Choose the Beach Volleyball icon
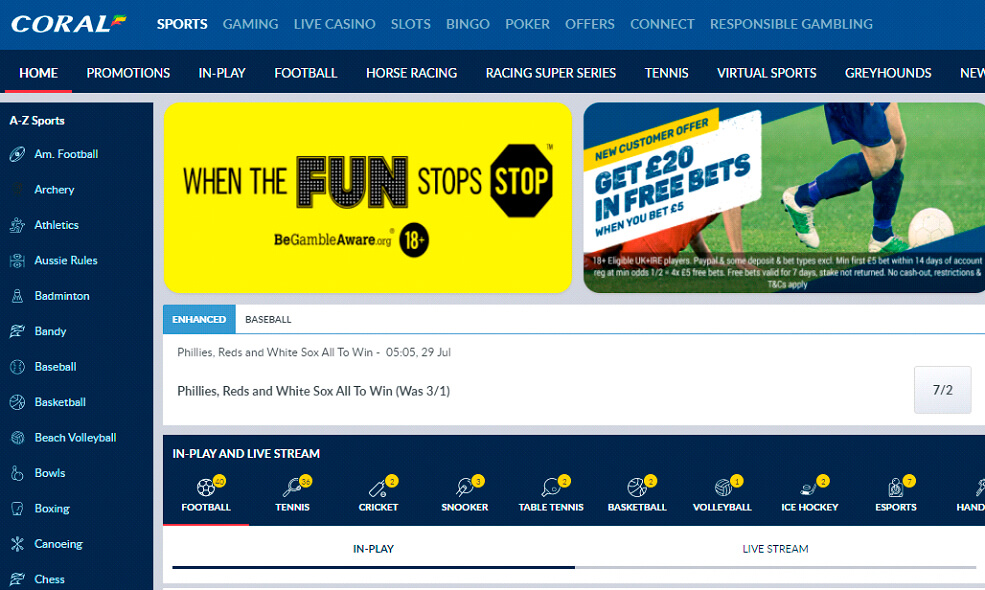Viewport: 985px width, 590px height. coord(17,437)
